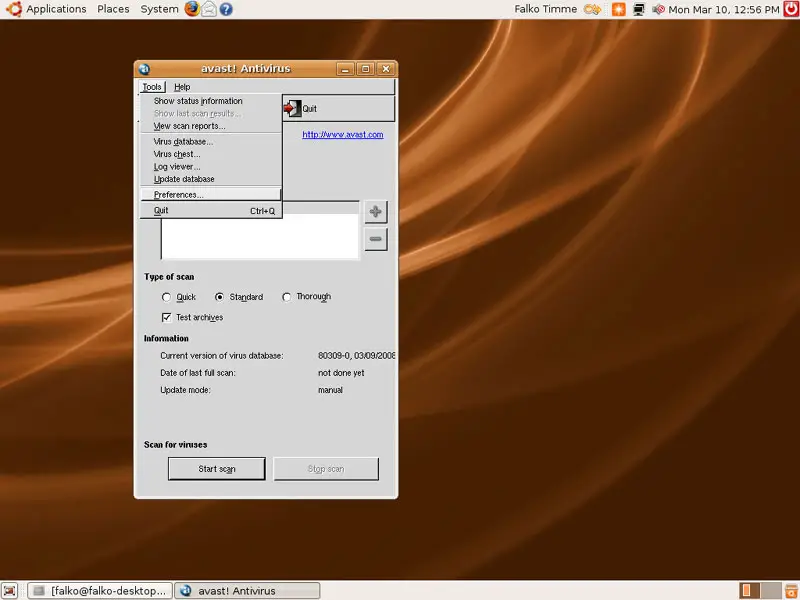Click the Show Desktop icon in bottom panel
The width and height of the screenshot is (800, 600).
point(10,590)
